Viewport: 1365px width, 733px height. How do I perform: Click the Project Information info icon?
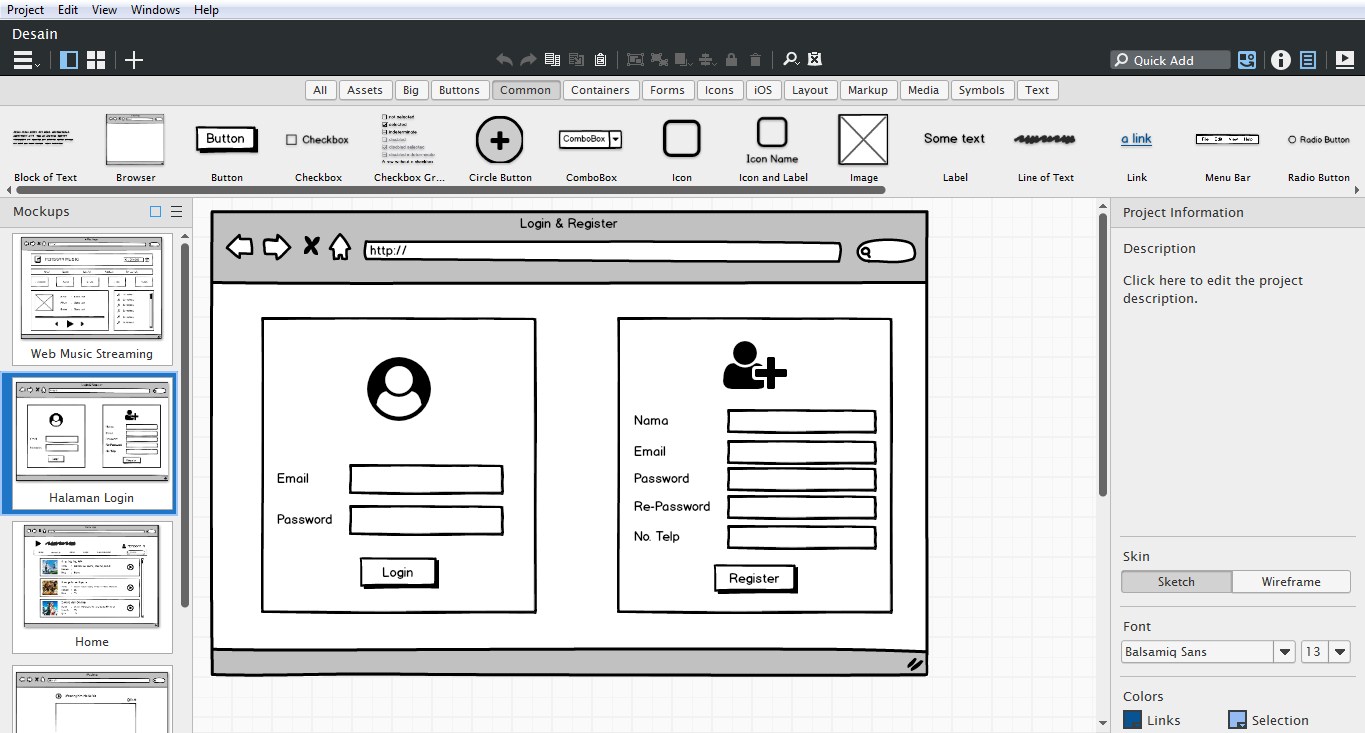point(1281,60)
